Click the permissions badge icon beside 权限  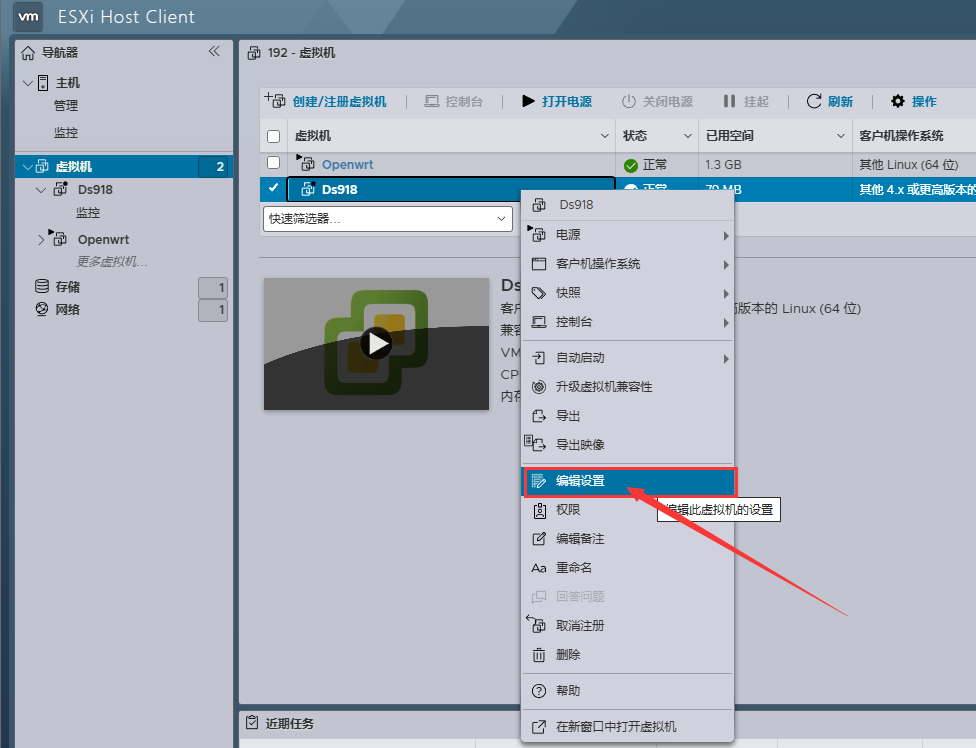pos(540,510)
